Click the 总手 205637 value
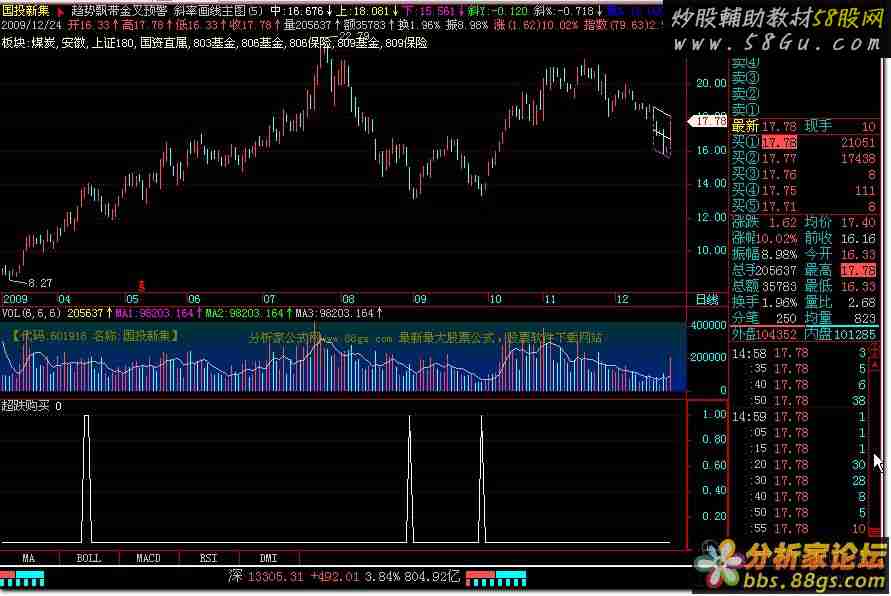 [x=776, y=270]
